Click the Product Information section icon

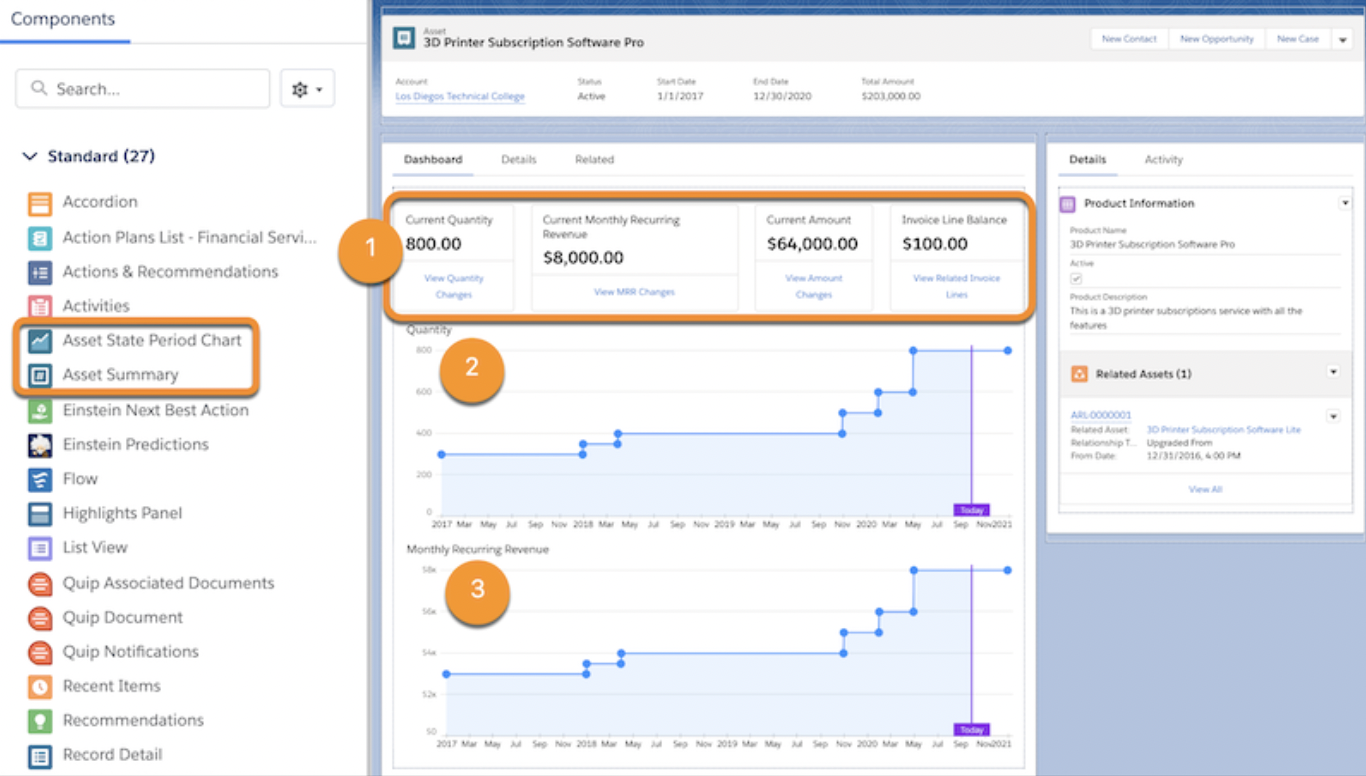click(1068, 203)
